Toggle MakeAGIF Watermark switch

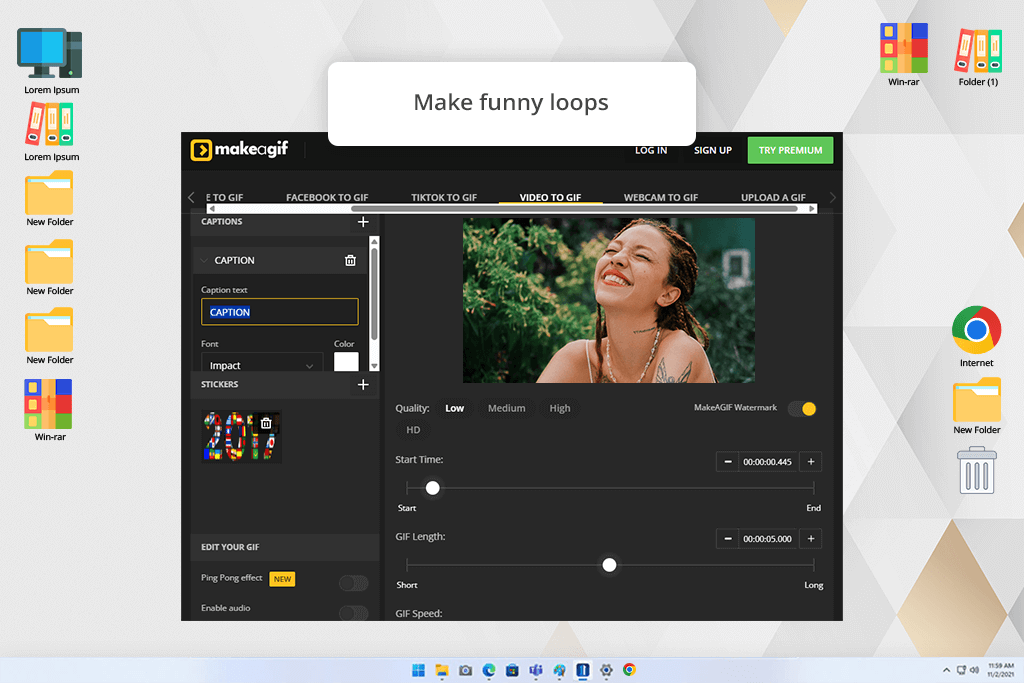click(802, 409)
